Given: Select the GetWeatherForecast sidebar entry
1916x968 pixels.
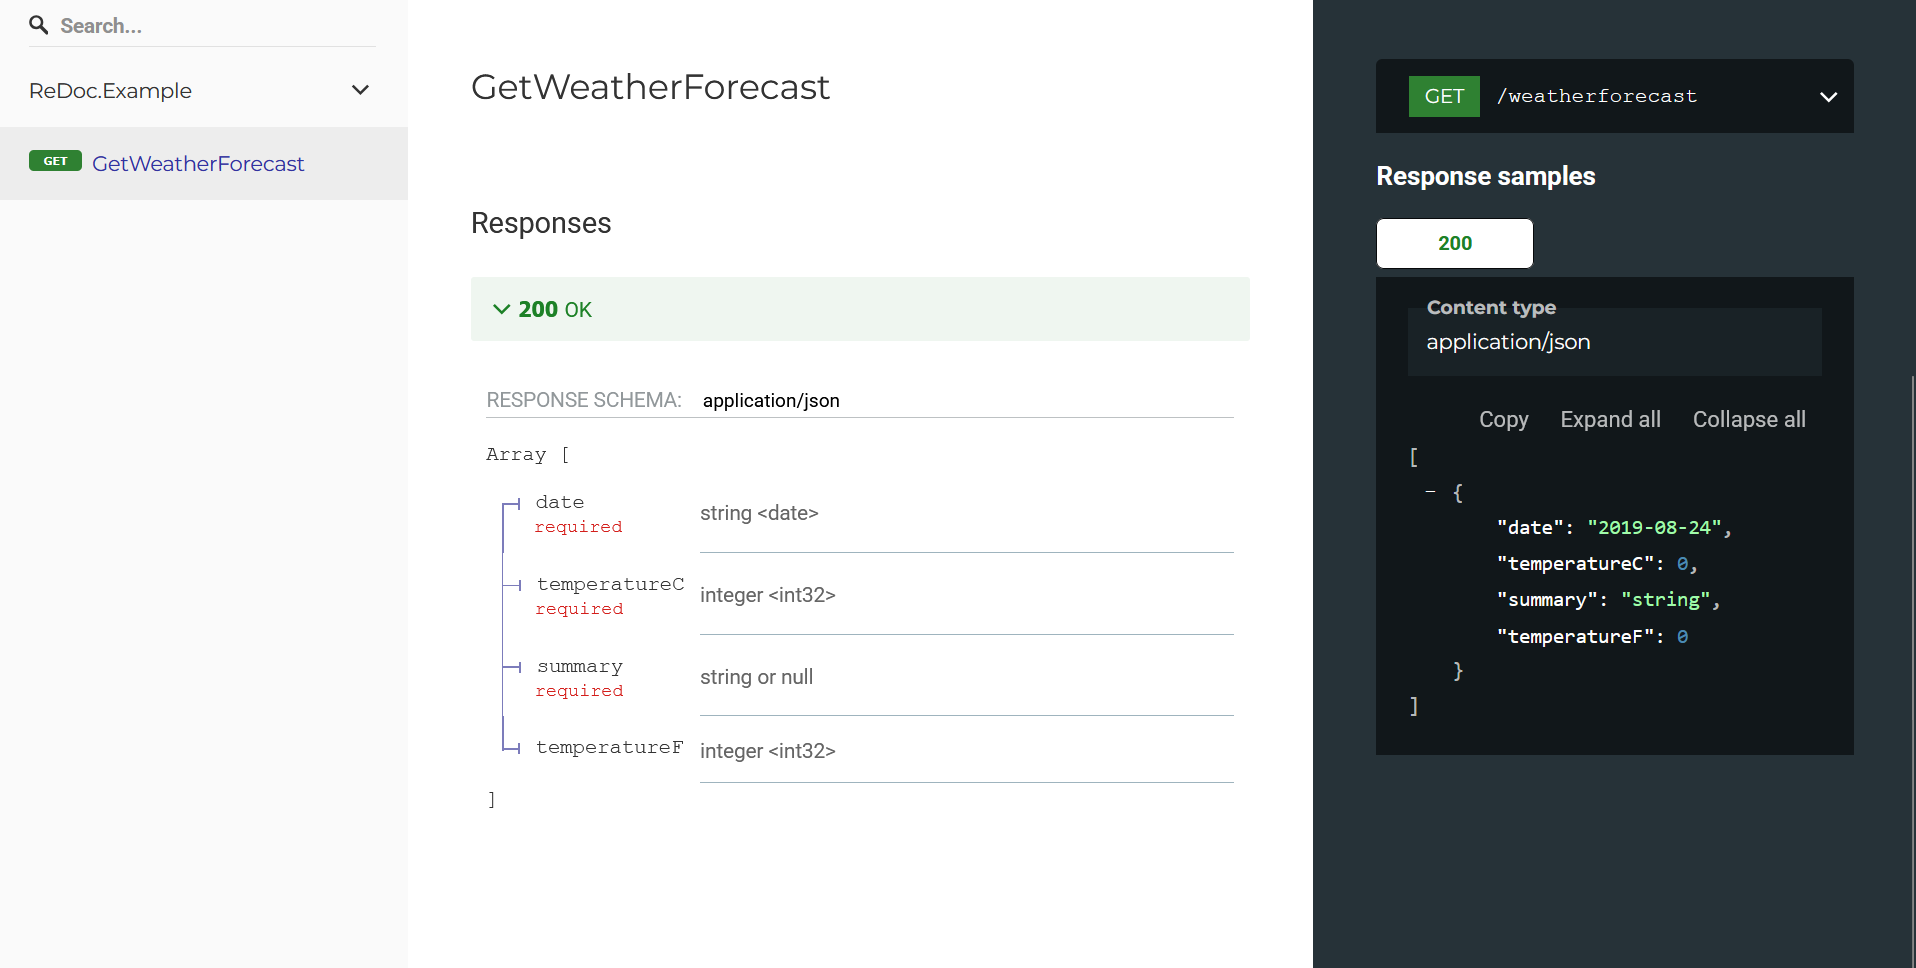Looking at the screenshot, I should pyautogui.click(x=198, y=163).
